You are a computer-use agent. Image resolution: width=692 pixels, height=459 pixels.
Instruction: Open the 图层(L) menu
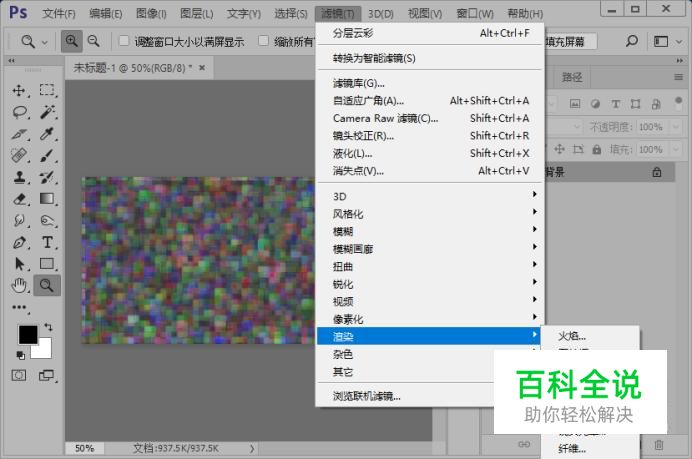[196, 14]
